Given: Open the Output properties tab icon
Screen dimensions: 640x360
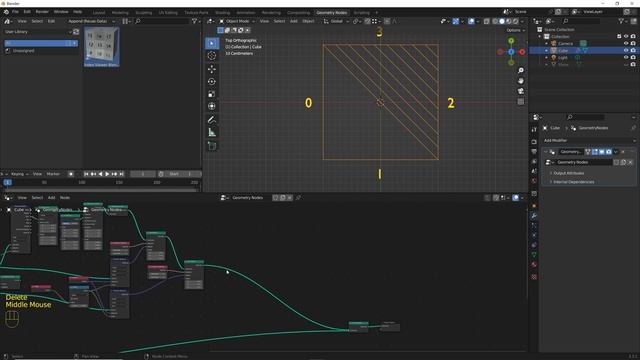Looking at the screenshot, I should pyautogui.click(x=534, y=151).
